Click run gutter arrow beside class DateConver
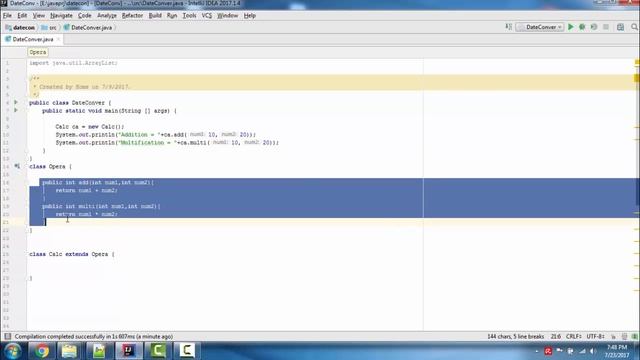 point(16,102)
